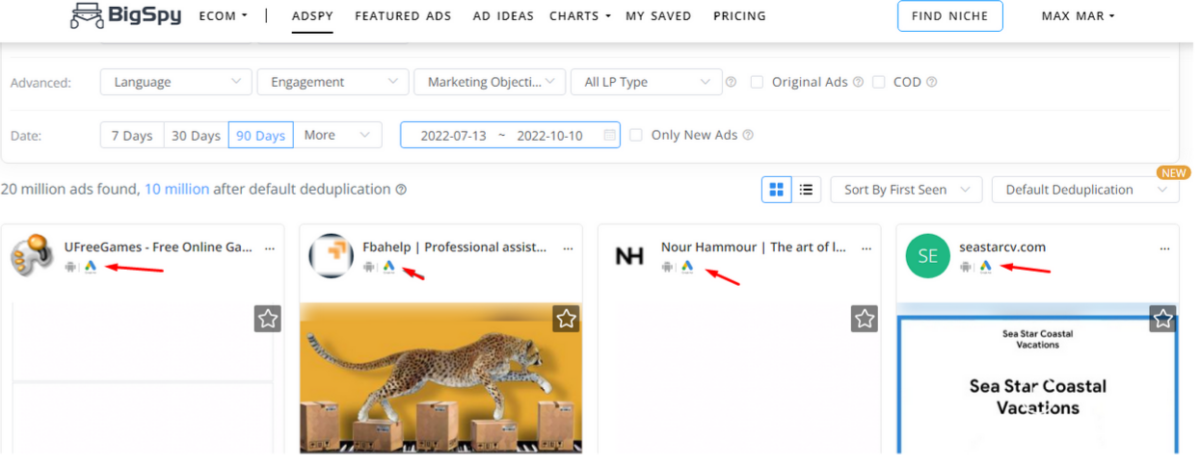Open AD IDEAS page

tap(503, 16)
